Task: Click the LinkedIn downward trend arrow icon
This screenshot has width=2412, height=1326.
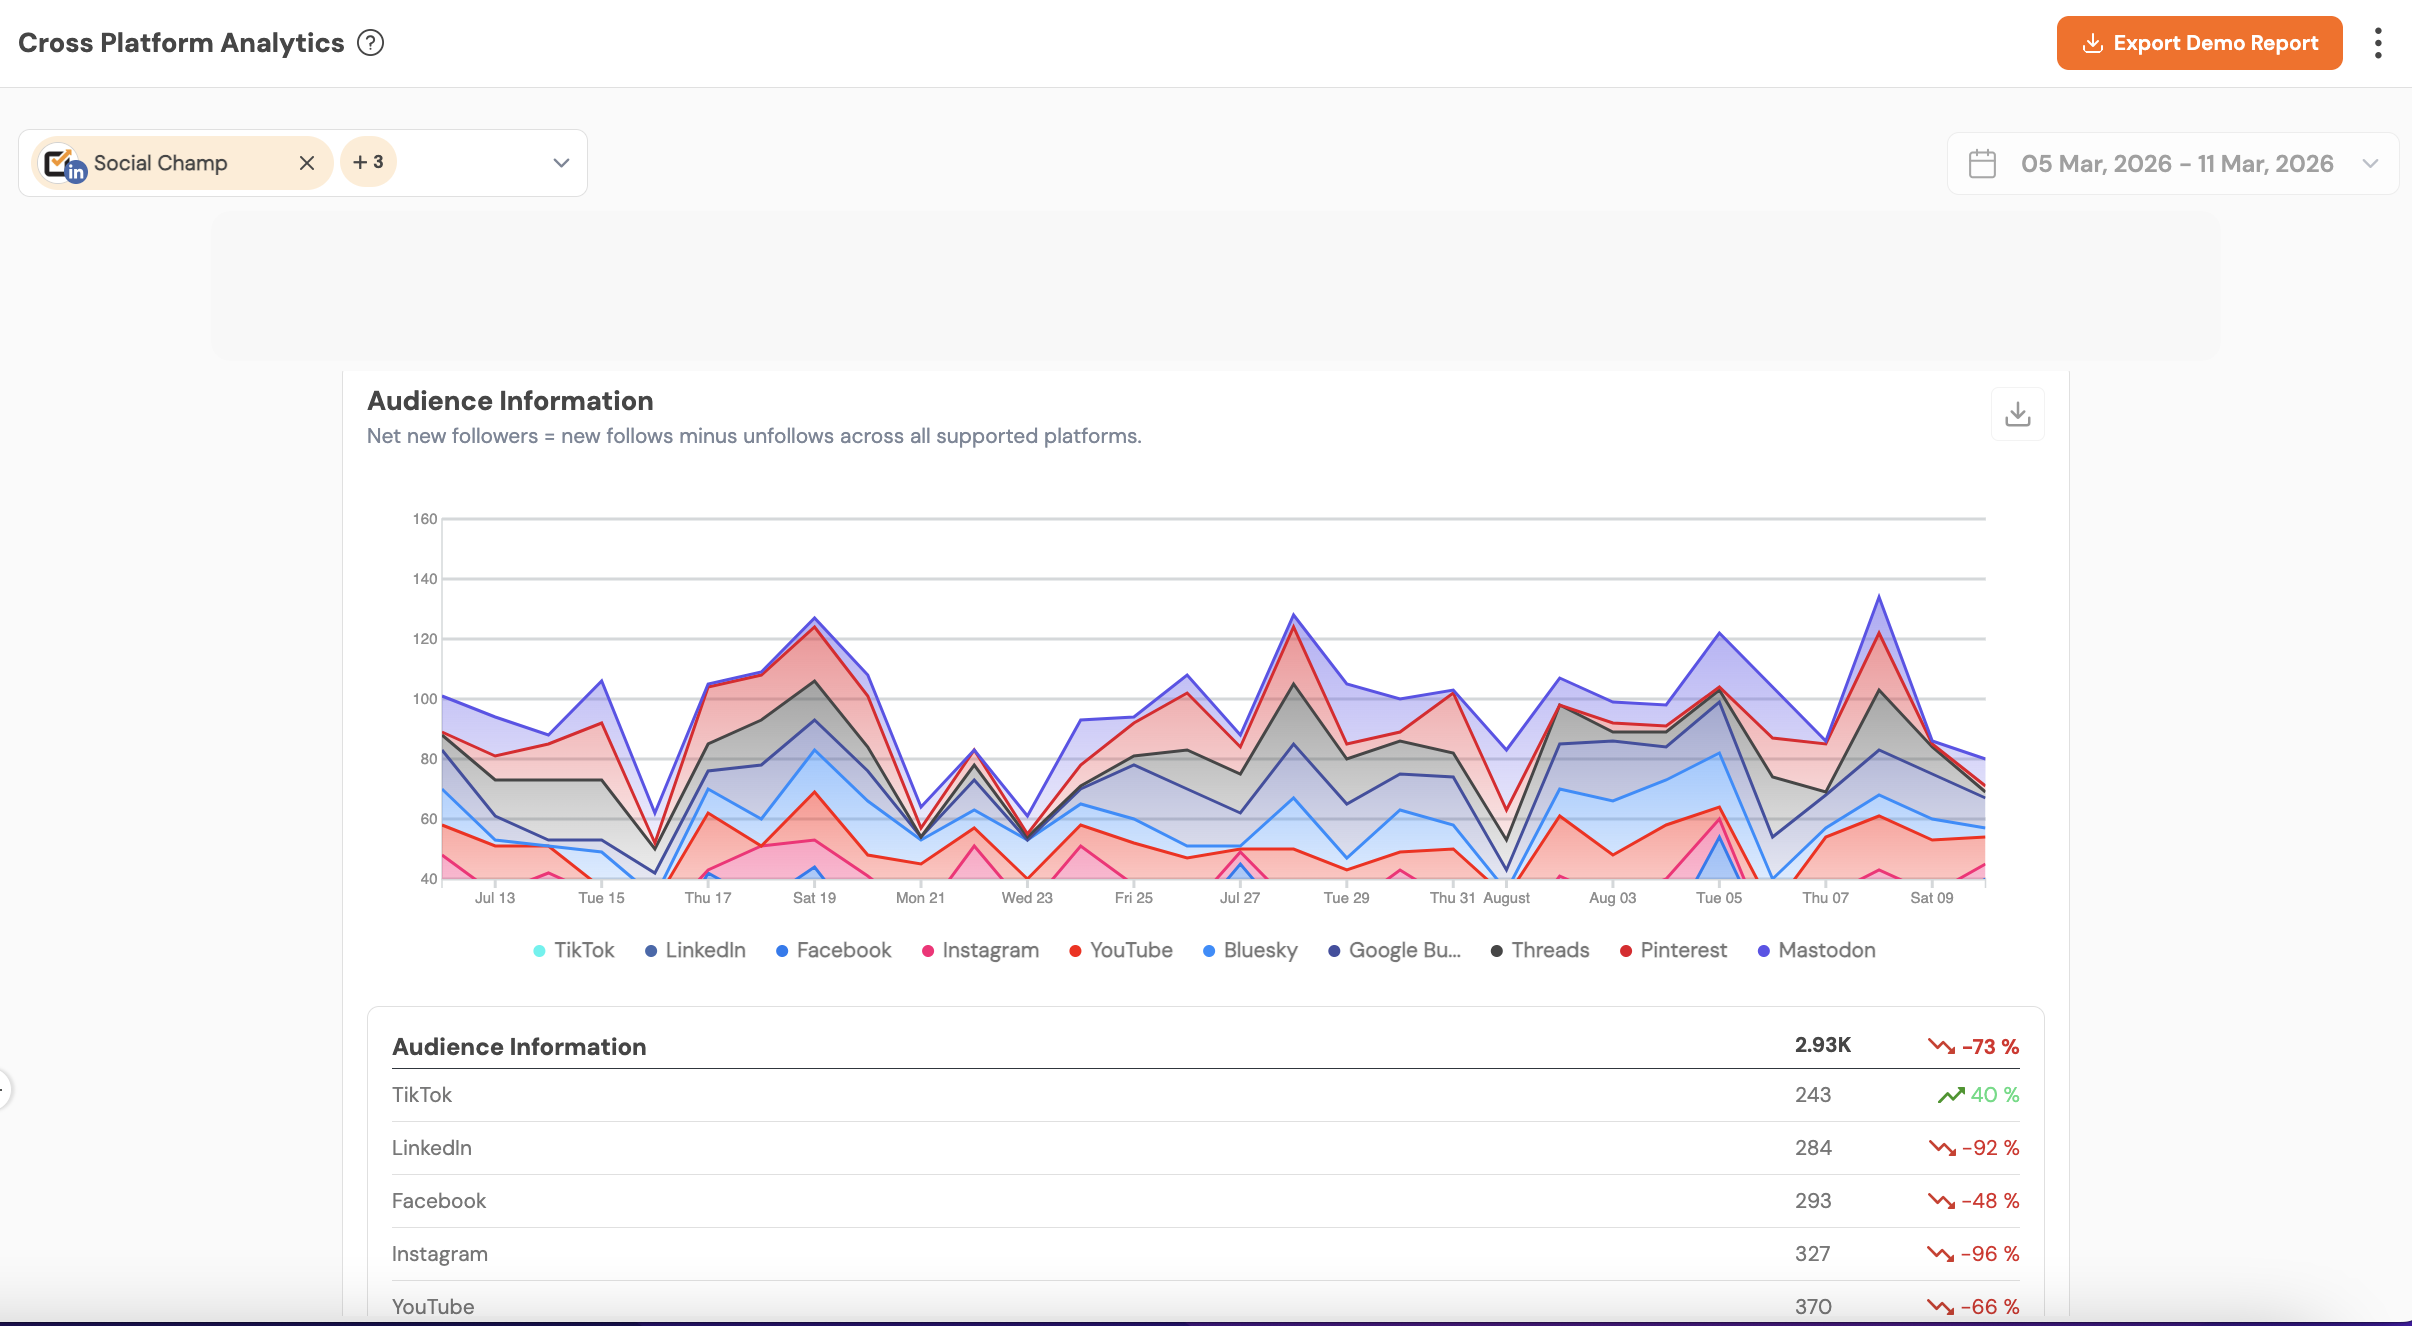Action: pos(1941,1148)
